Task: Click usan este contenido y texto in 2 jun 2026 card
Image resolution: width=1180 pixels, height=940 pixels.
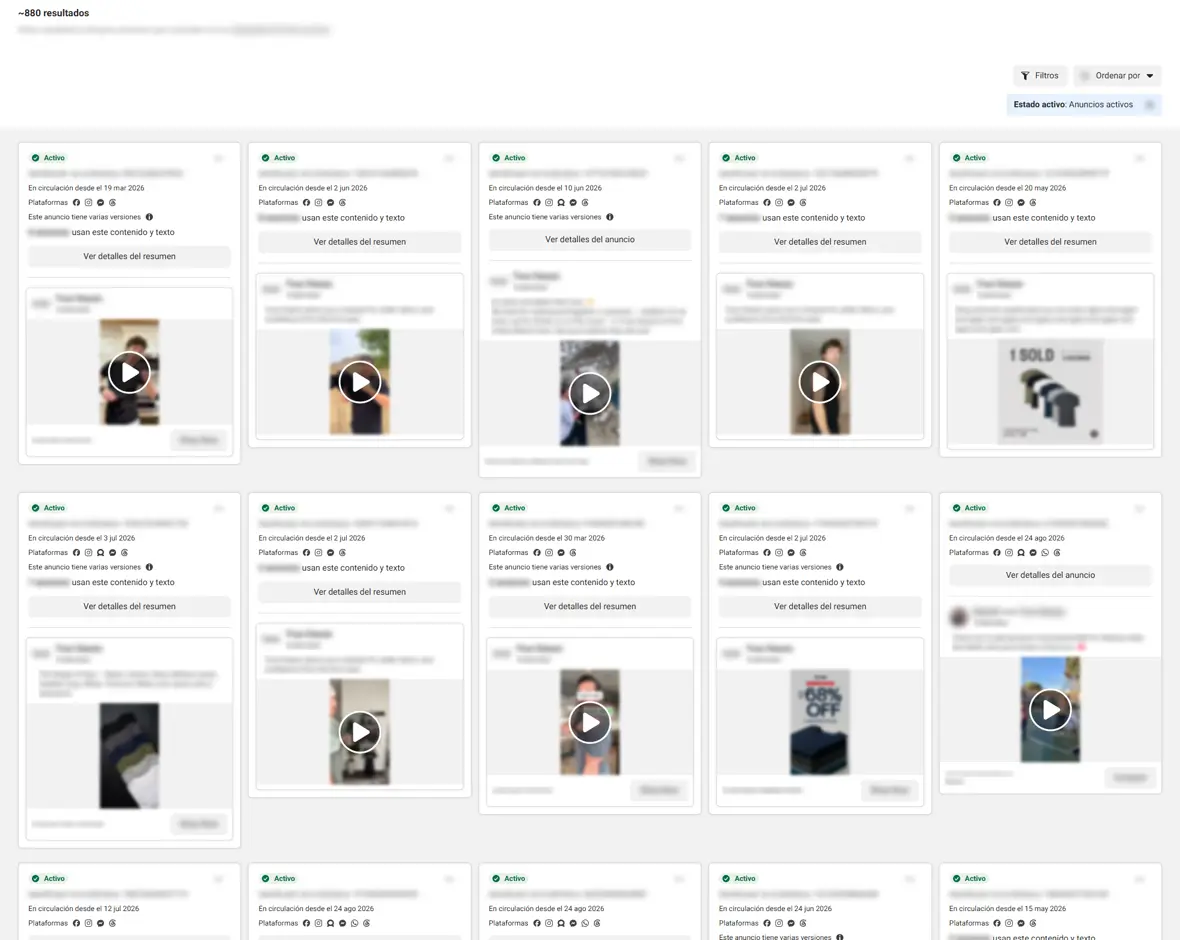Action: tap(353, 218)
